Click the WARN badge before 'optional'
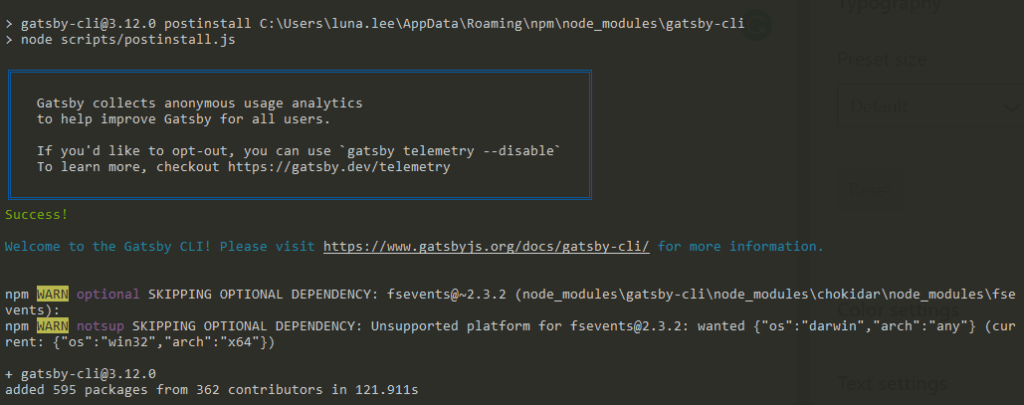Viewport: 1024px width, 405px height. 52,295
